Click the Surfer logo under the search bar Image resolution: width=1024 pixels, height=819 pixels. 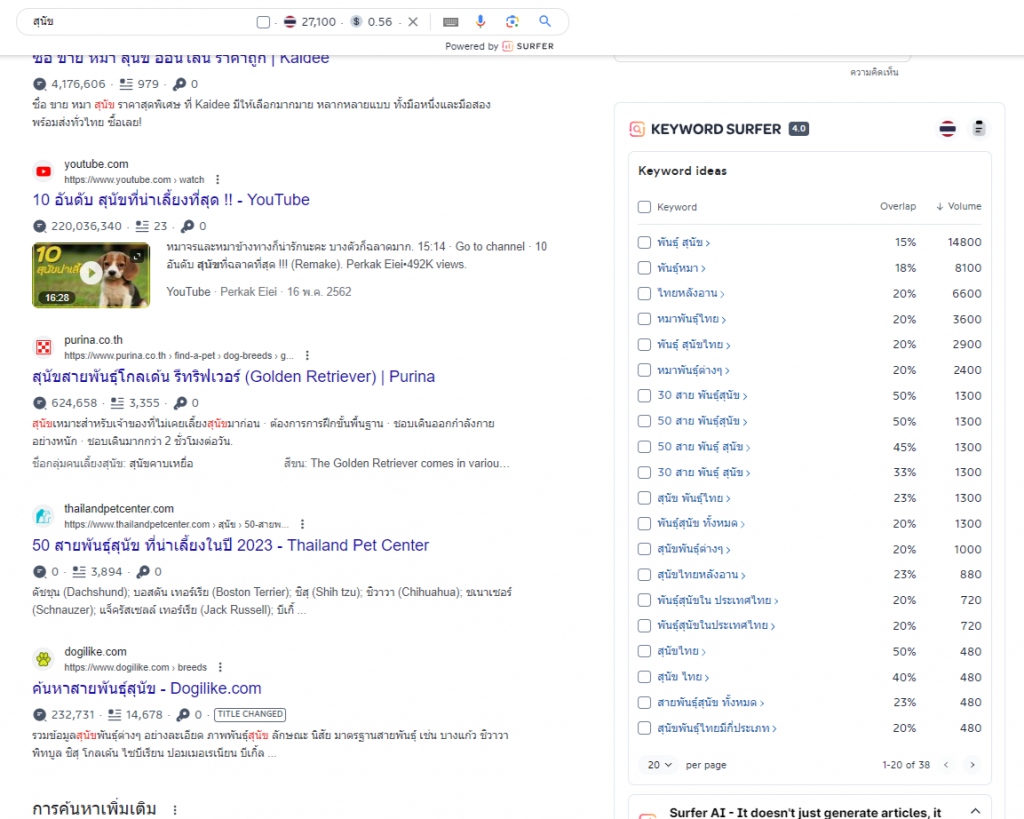528,46
